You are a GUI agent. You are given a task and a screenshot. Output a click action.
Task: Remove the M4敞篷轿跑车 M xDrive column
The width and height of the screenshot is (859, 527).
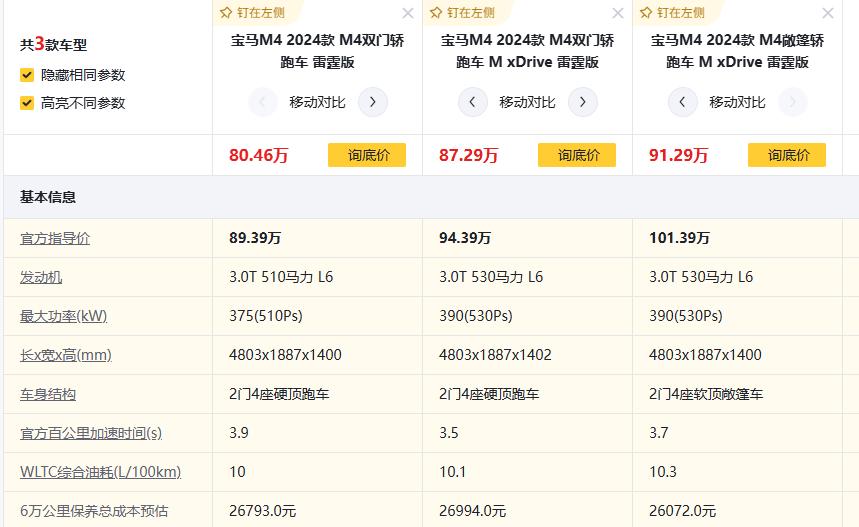pos(827,13)
